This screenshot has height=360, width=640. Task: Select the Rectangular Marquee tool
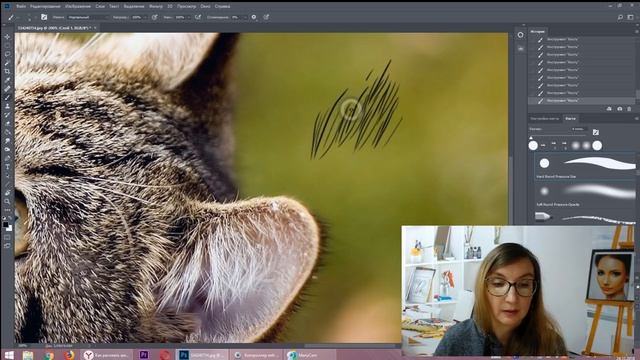(x=7, y=45)
